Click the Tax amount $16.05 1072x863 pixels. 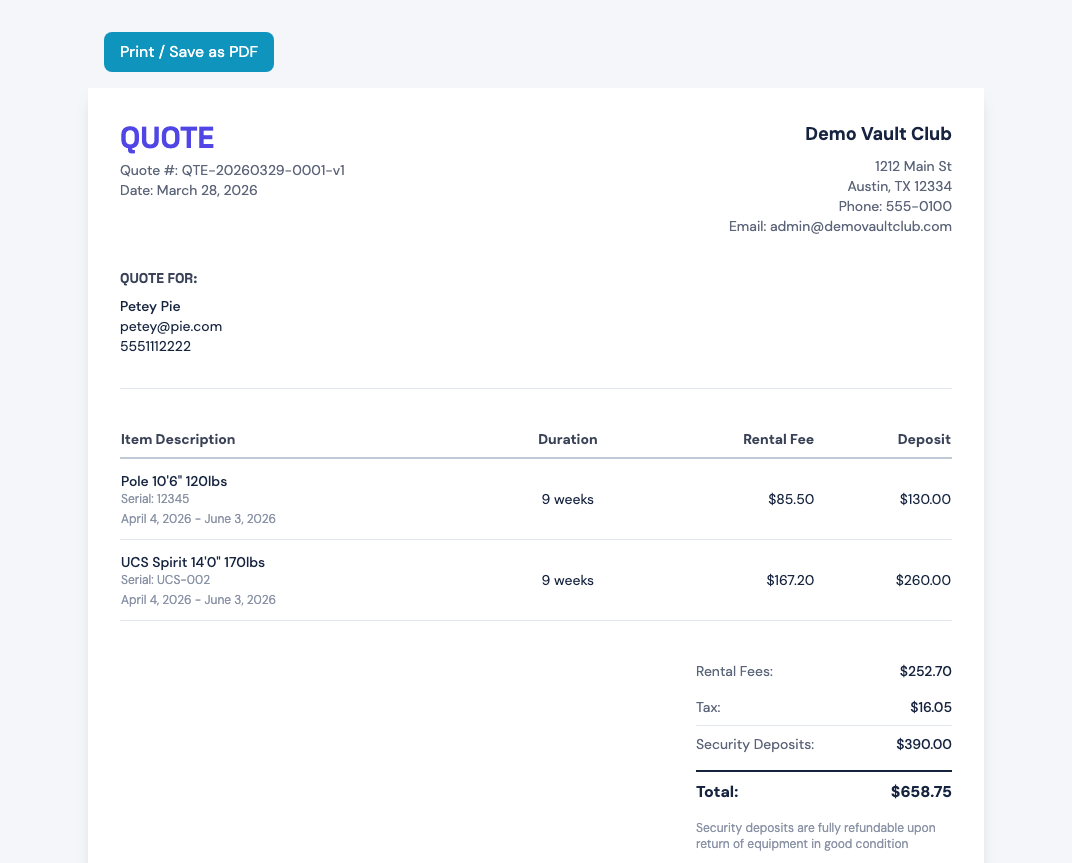point(930,707)
